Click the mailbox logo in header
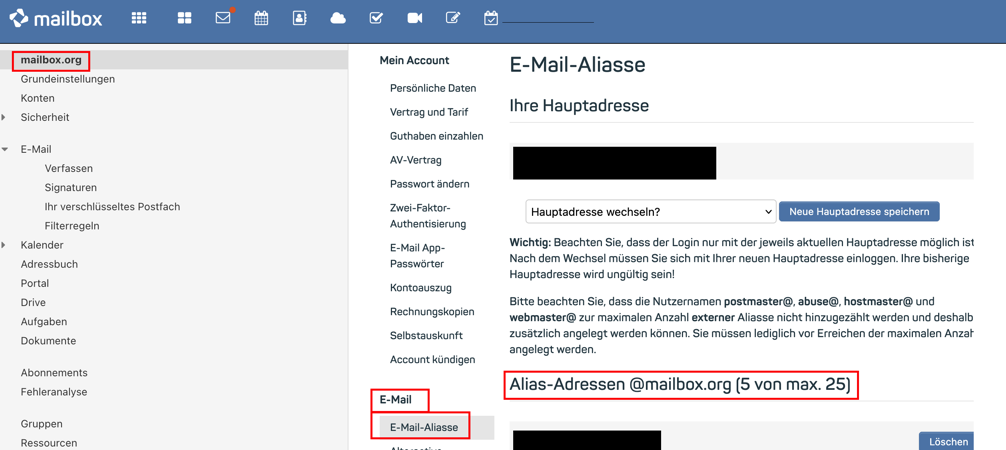The height and width of the screenshot is (450, 1006). (56, 18)
